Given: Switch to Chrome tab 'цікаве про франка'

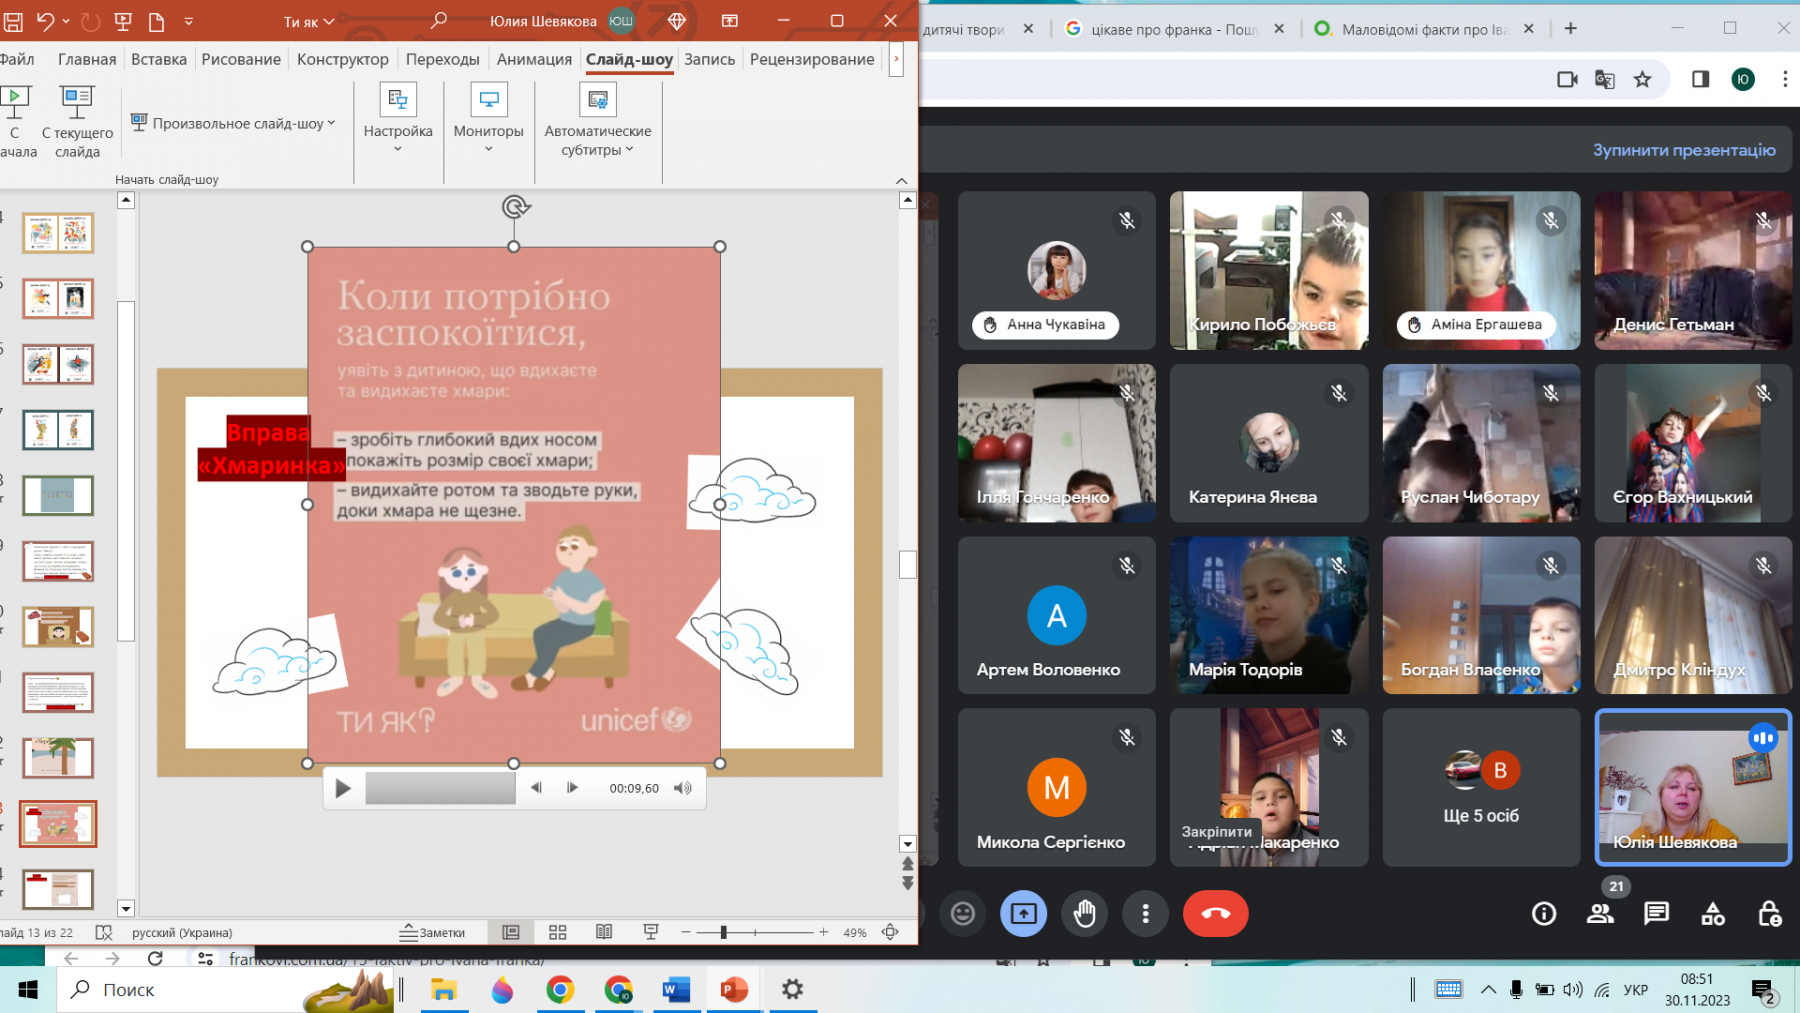Looking at the screenshot, I should (1176, 29).
